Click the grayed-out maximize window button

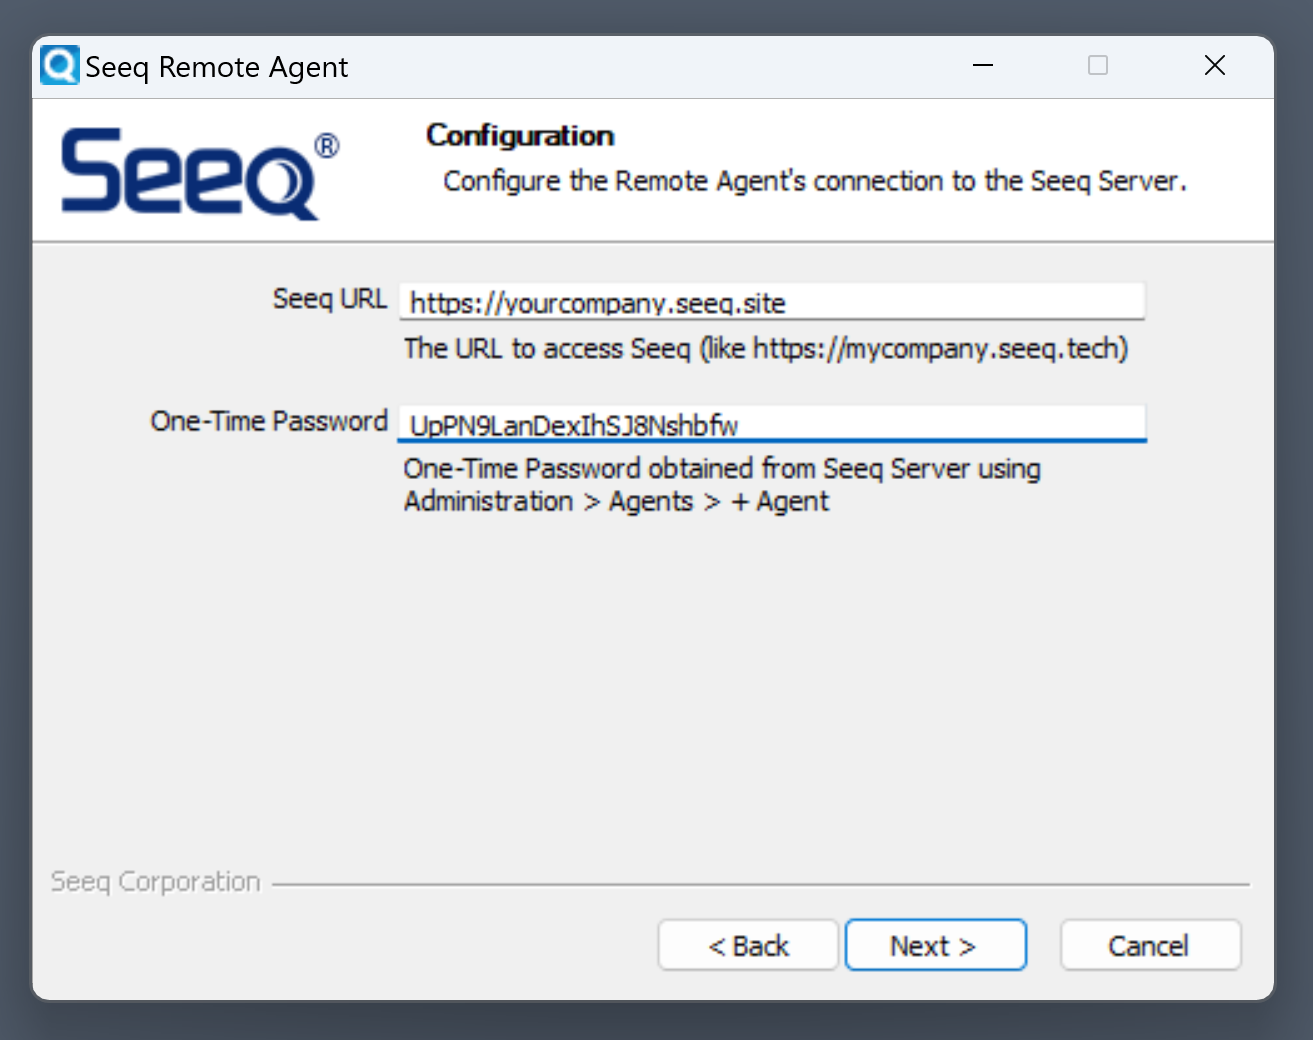[x=1097, y=66]
